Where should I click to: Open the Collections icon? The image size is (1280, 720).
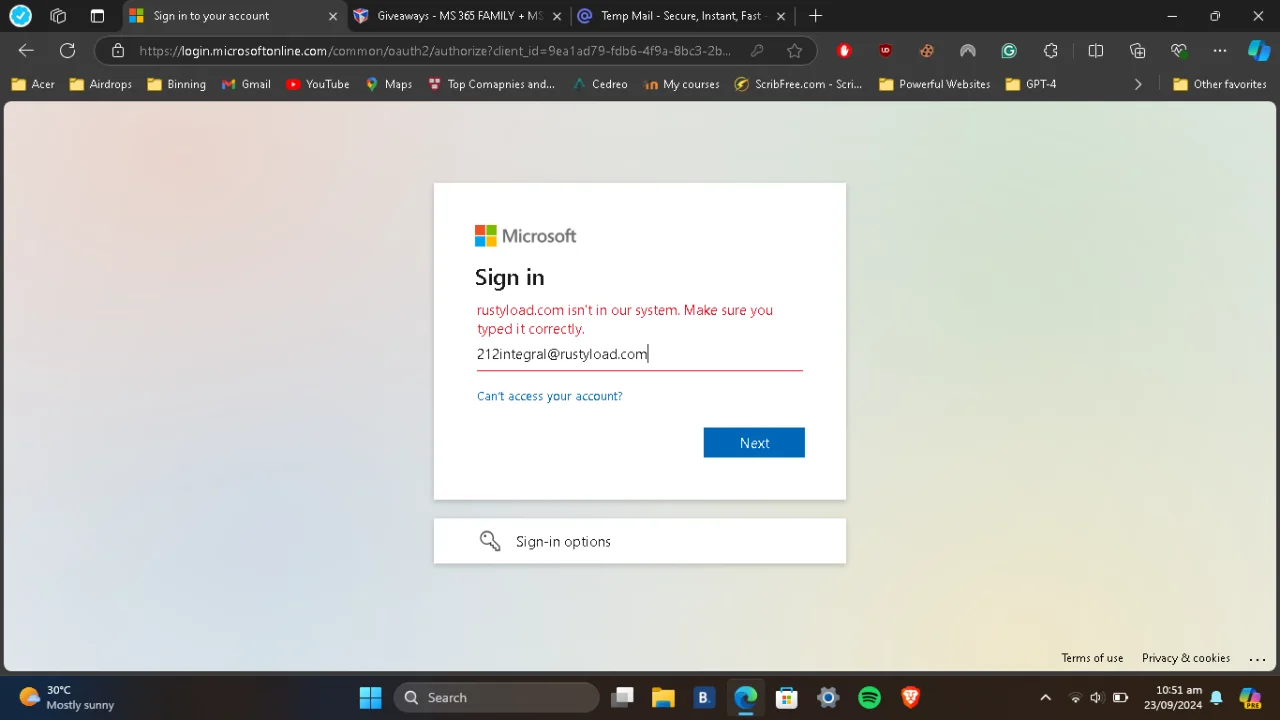pyautogui.click(x=1137, y=51)
